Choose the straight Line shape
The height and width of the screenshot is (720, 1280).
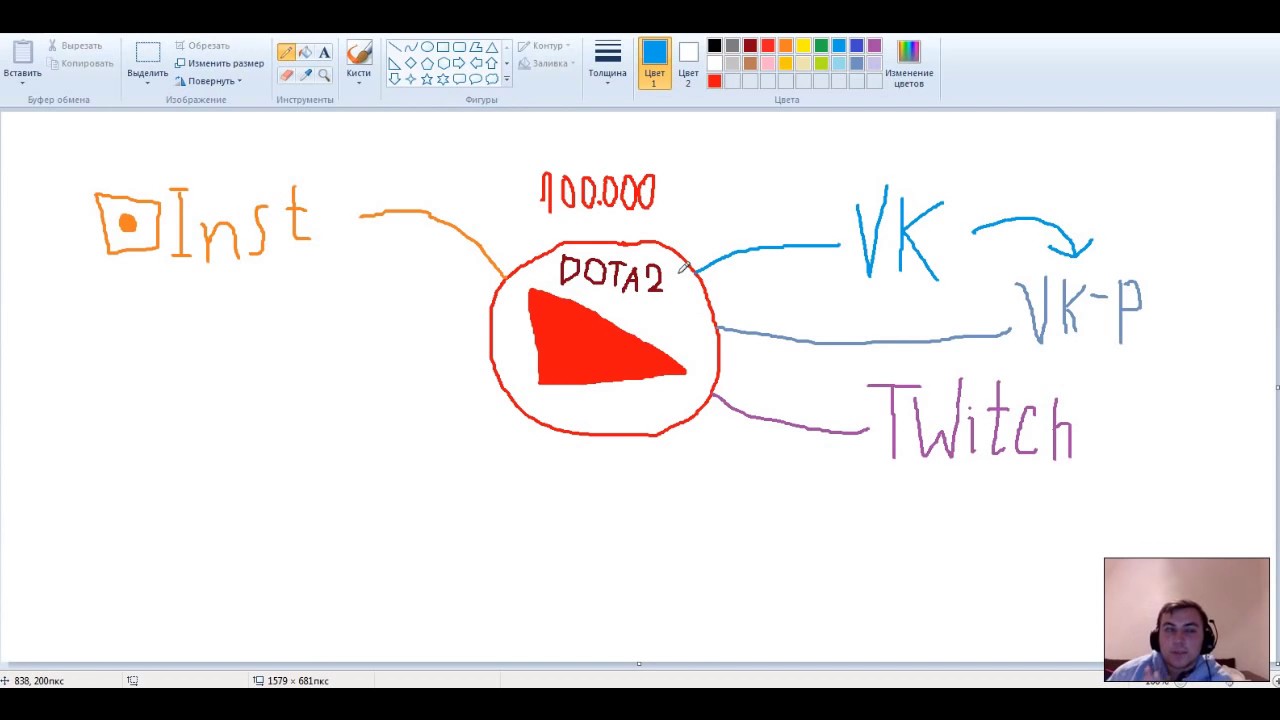click(x=394, y=47)
